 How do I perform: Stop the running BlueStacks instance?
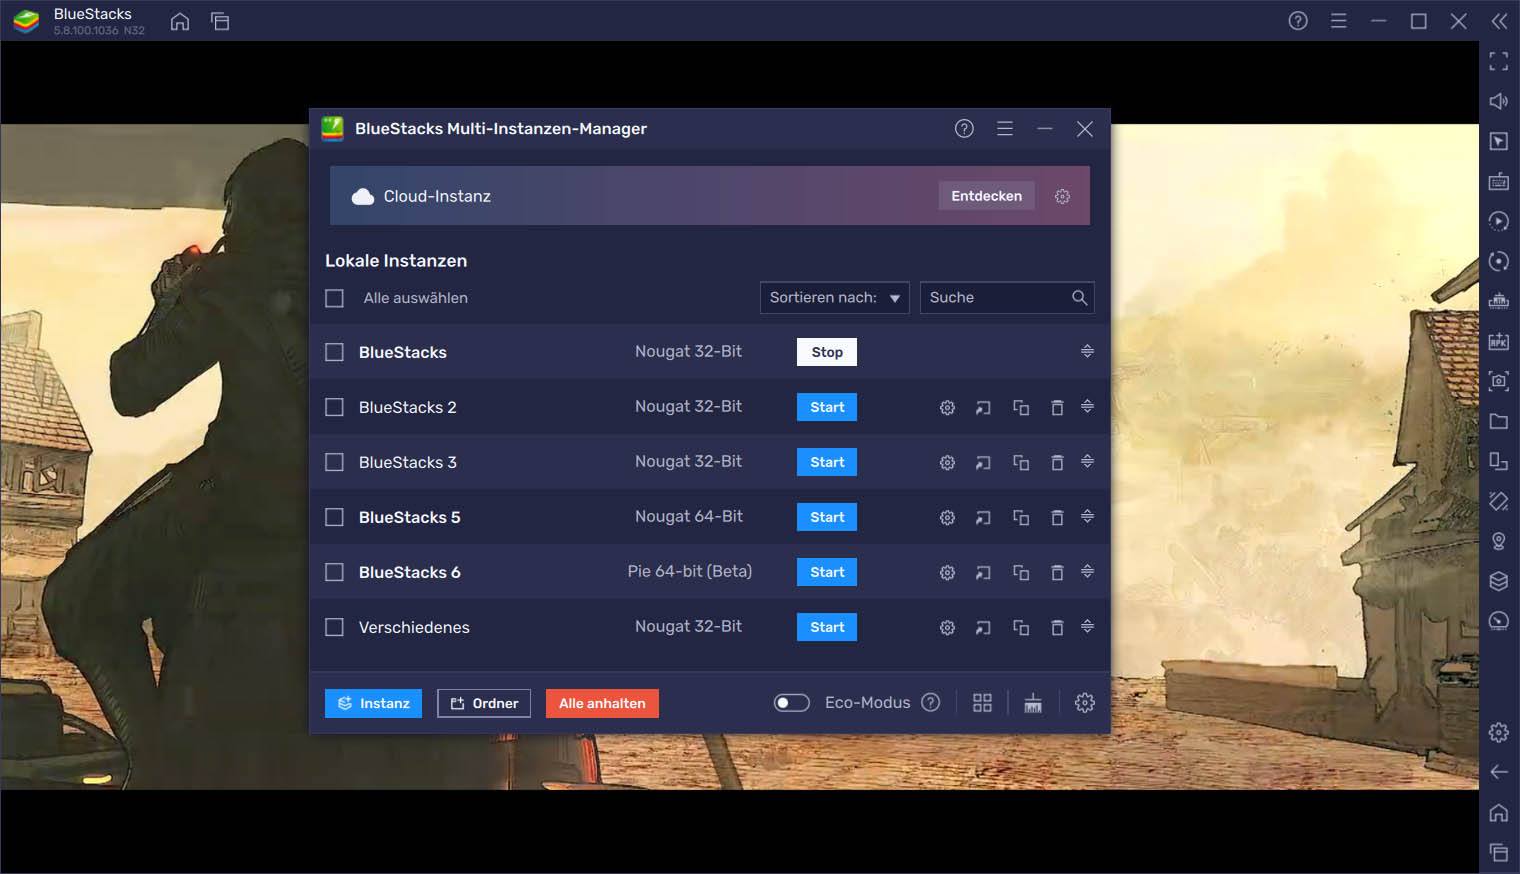(827, 352)
